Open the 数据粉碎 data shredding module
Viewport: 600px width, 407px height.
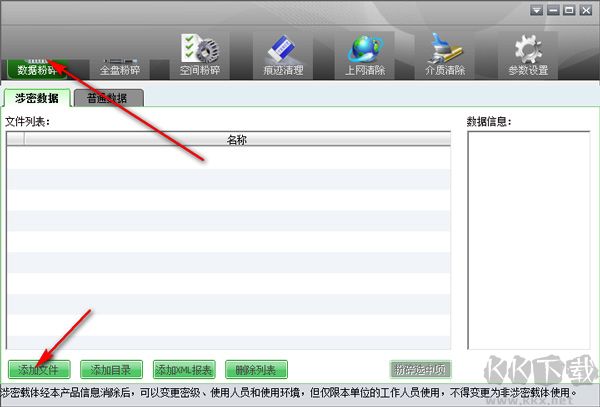(37, 69)
